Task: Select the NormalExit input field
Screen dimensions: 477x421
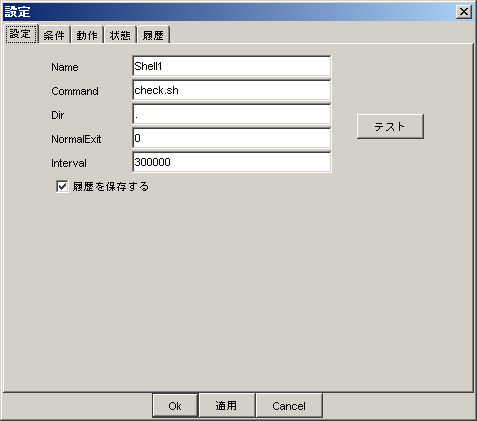Action: tap(232, 138)
